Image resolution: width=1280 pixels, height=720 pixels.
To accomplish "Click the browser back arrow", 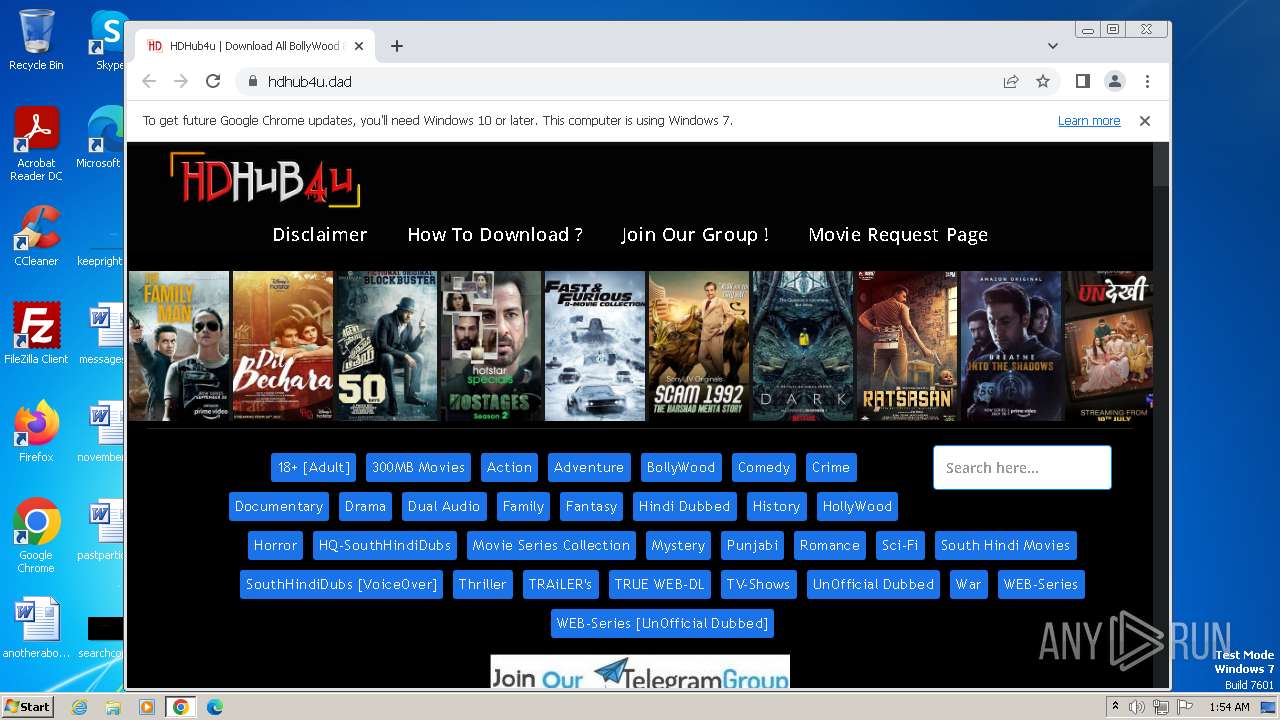I will (149, 82).
